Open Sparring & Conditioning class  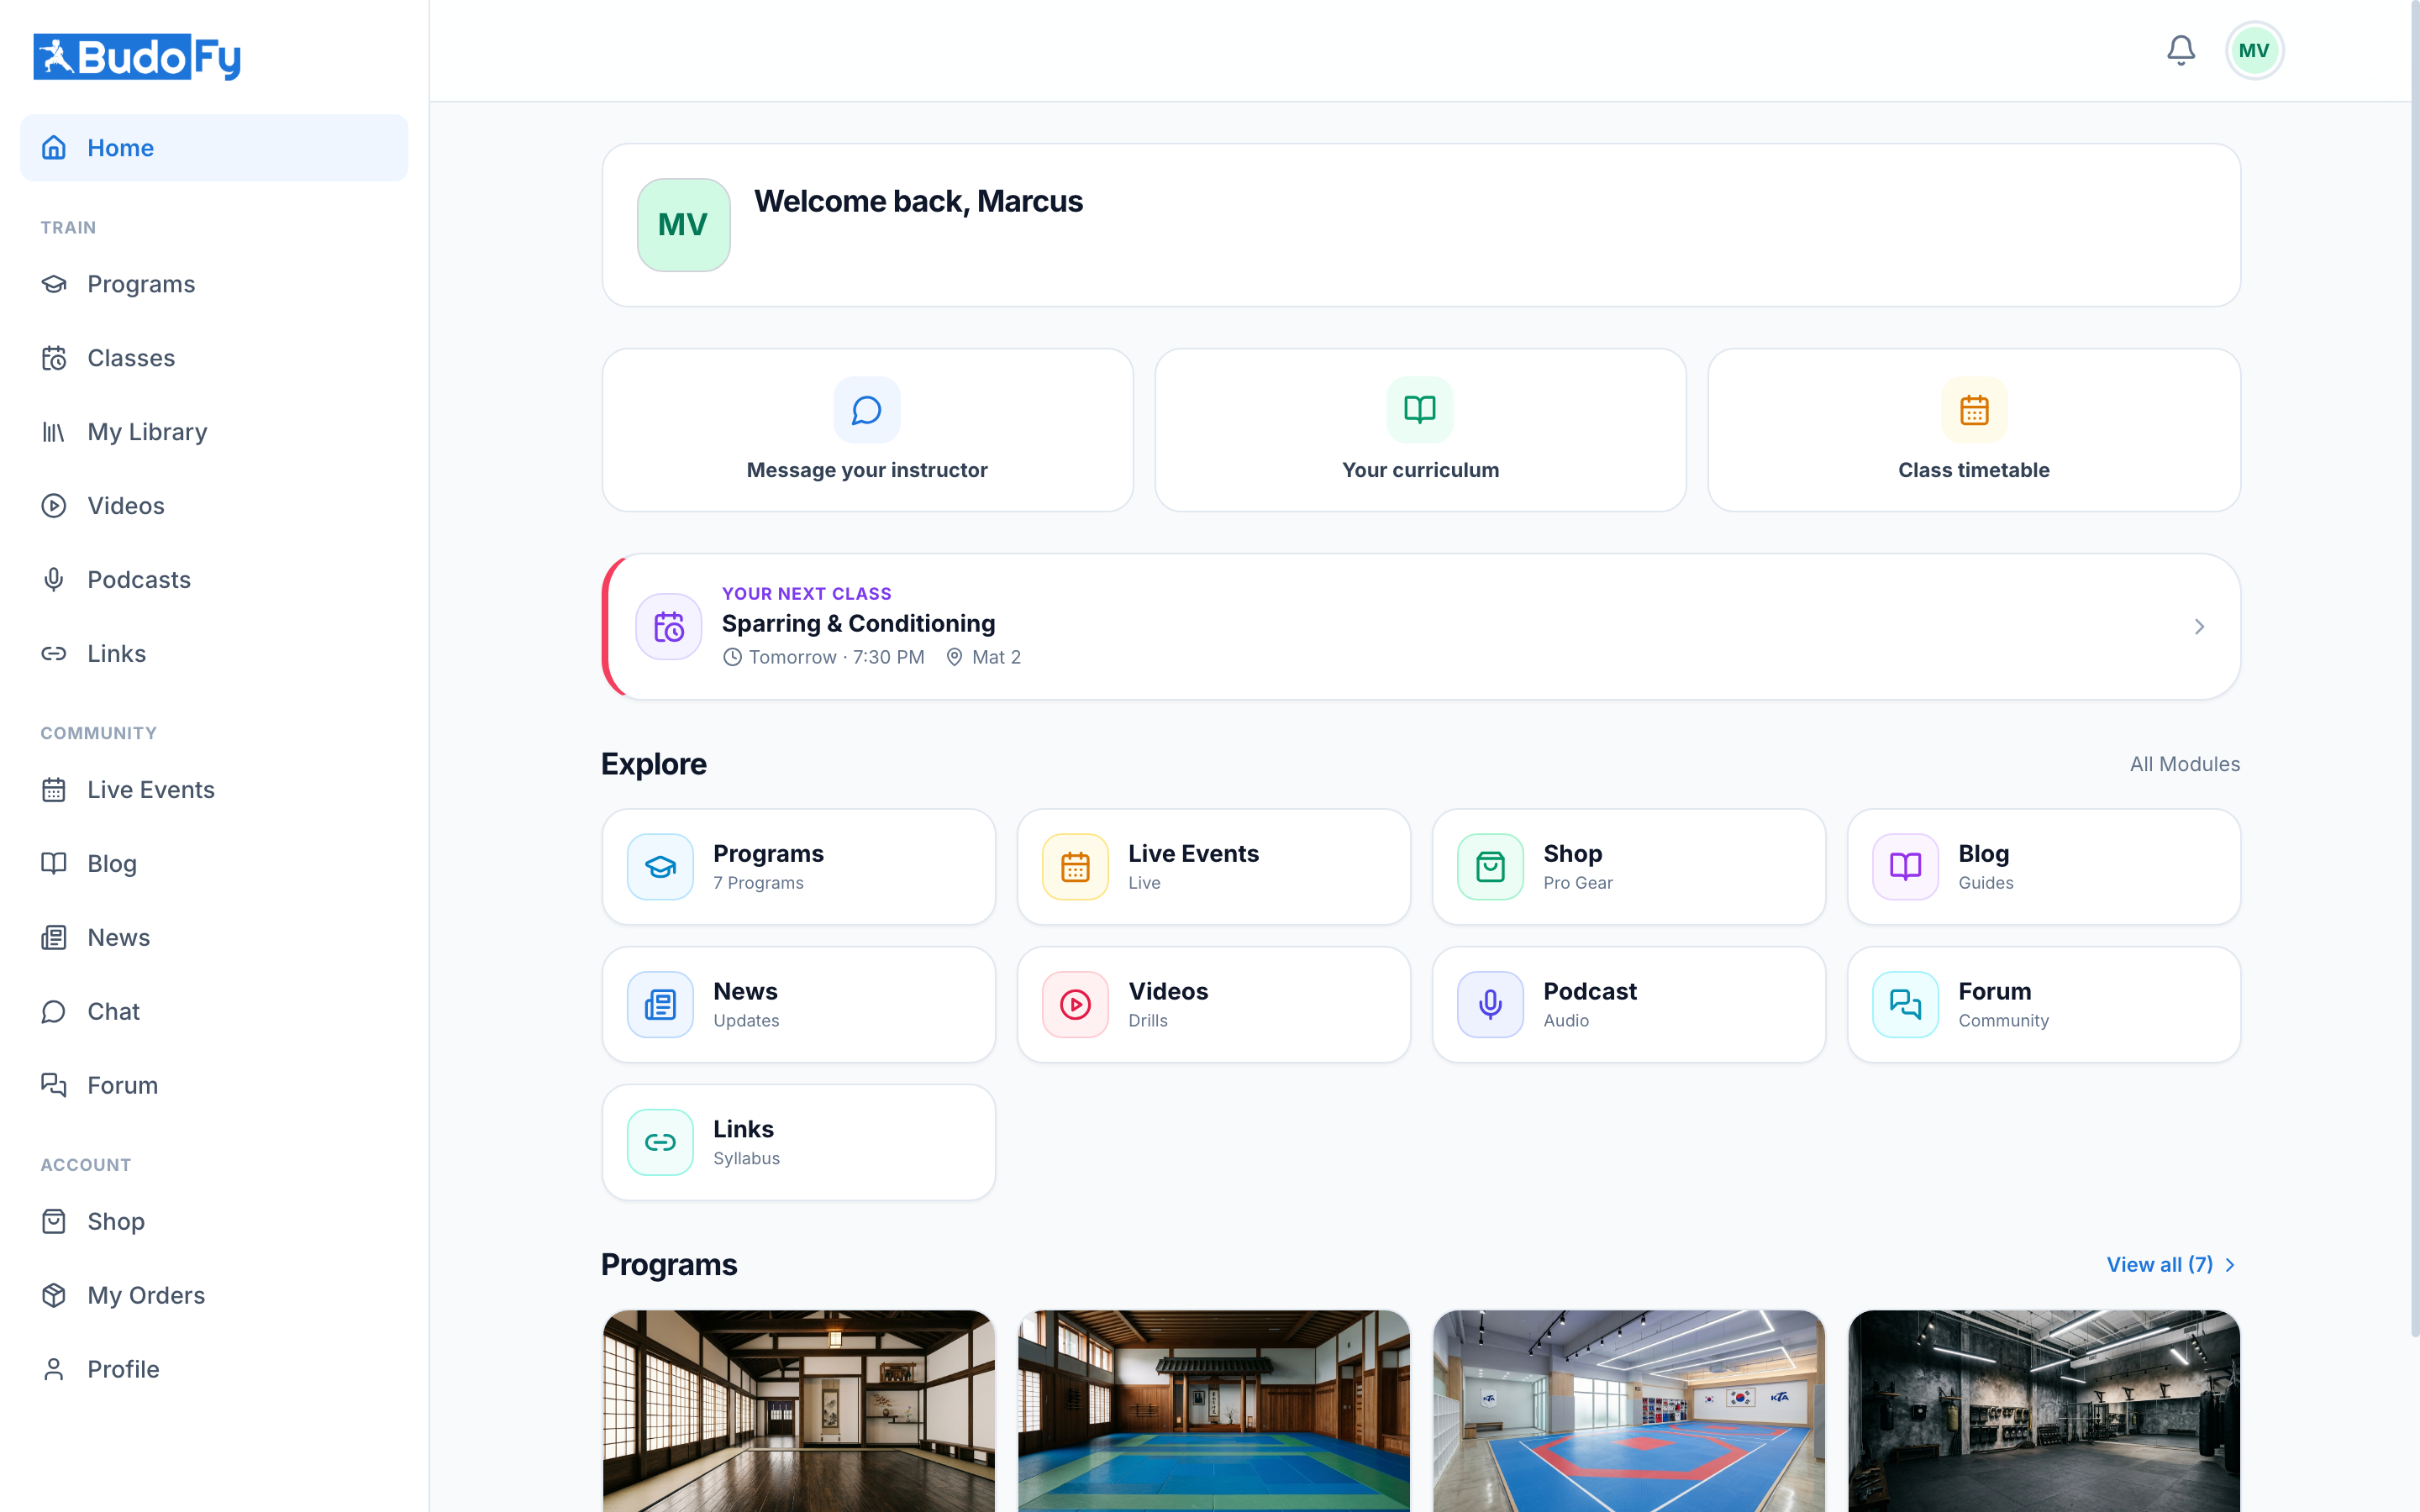[x=1420, y=627]
